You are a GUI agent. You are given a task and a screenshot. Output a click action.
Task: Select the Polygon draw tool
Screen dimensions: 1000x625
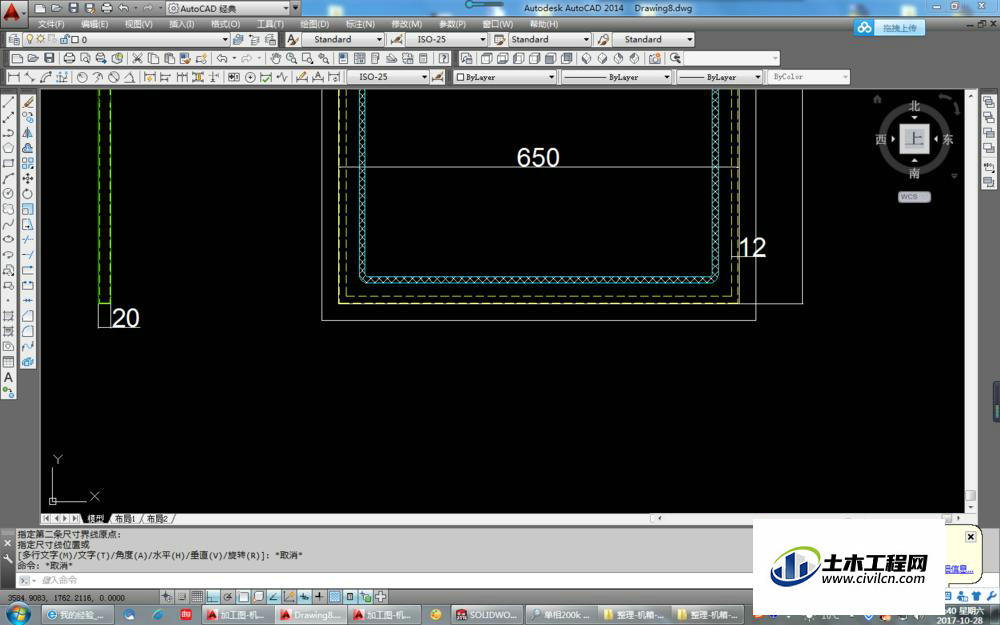point(8,148)
